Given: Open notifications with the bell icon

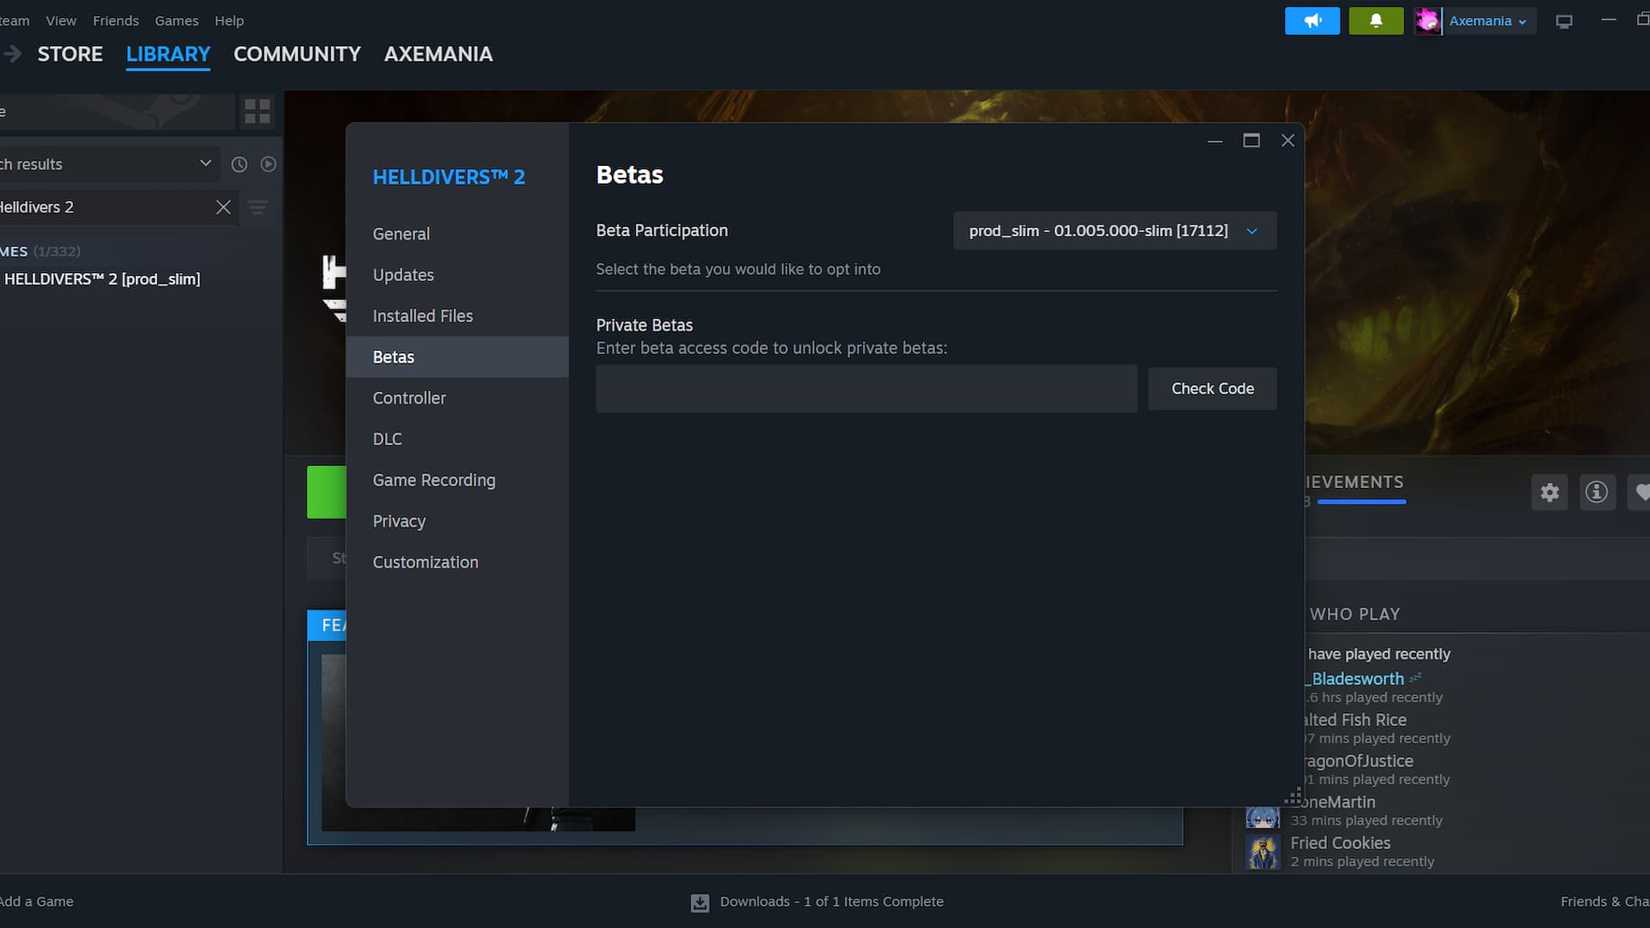Looking at the screenshot, I should 1375,20.
